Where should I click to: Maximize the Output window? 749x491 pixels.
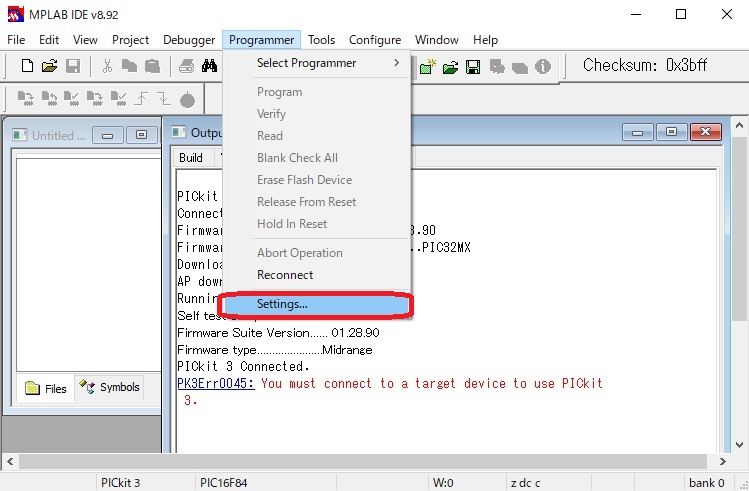(671, 132)
